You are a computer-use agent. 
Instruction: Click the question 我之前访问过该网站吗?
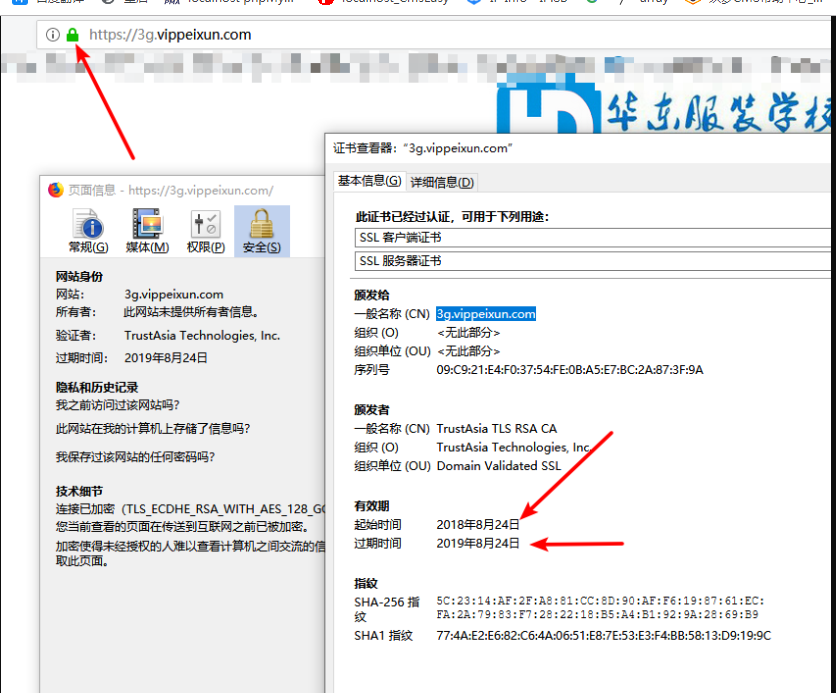pos(118,405)
